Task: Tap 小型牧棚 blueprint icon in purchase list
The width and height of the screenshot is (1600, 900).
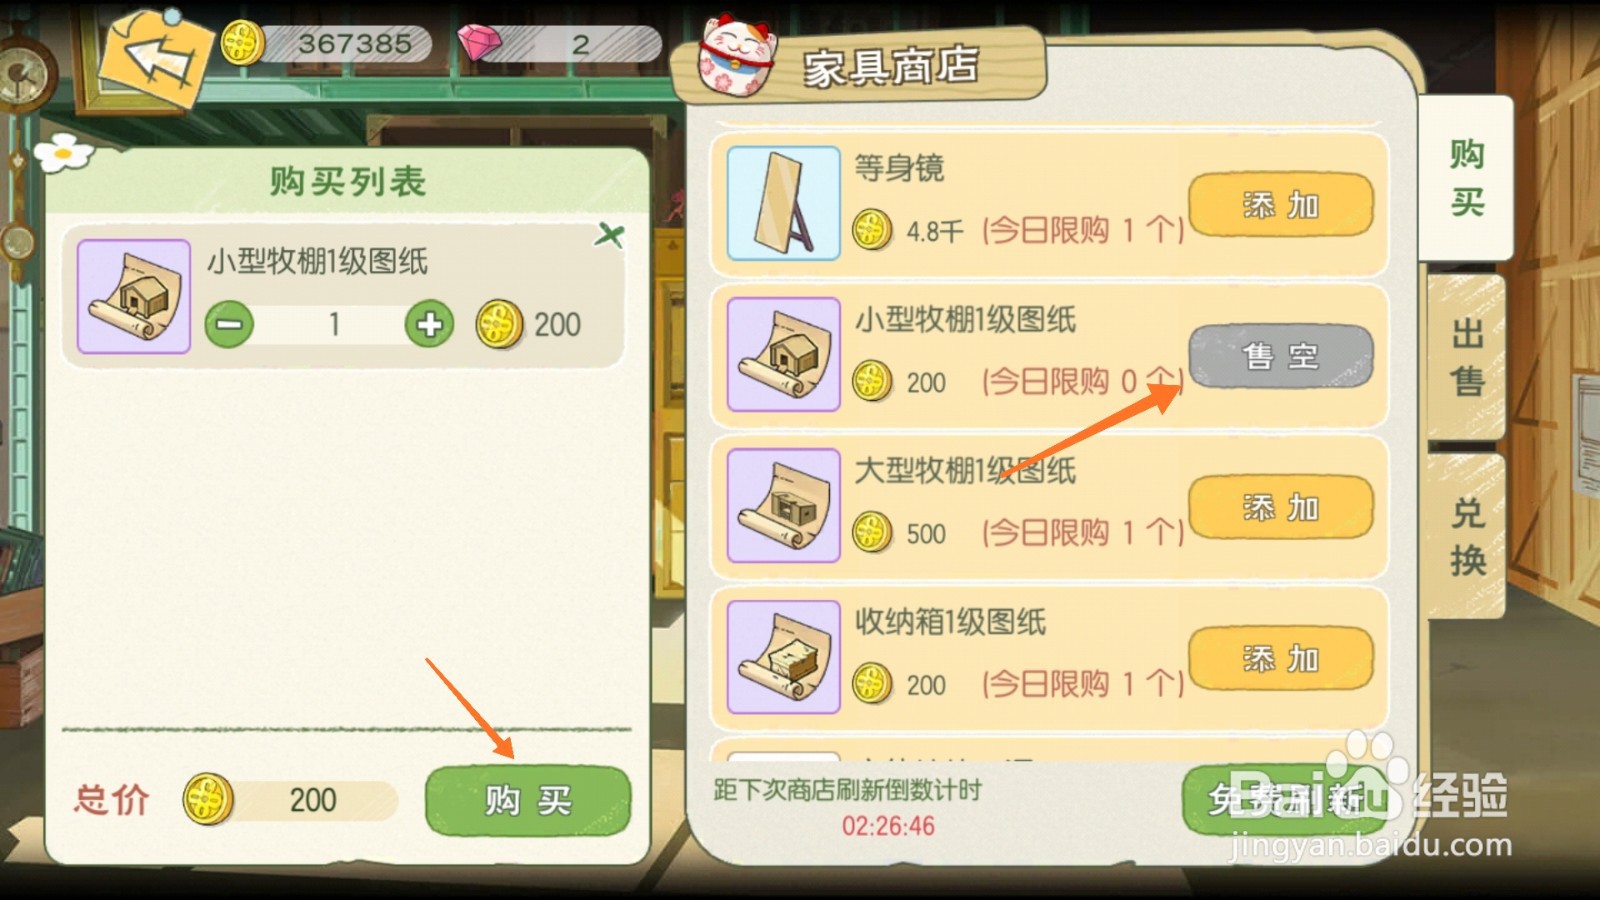Action: (134, 296)
